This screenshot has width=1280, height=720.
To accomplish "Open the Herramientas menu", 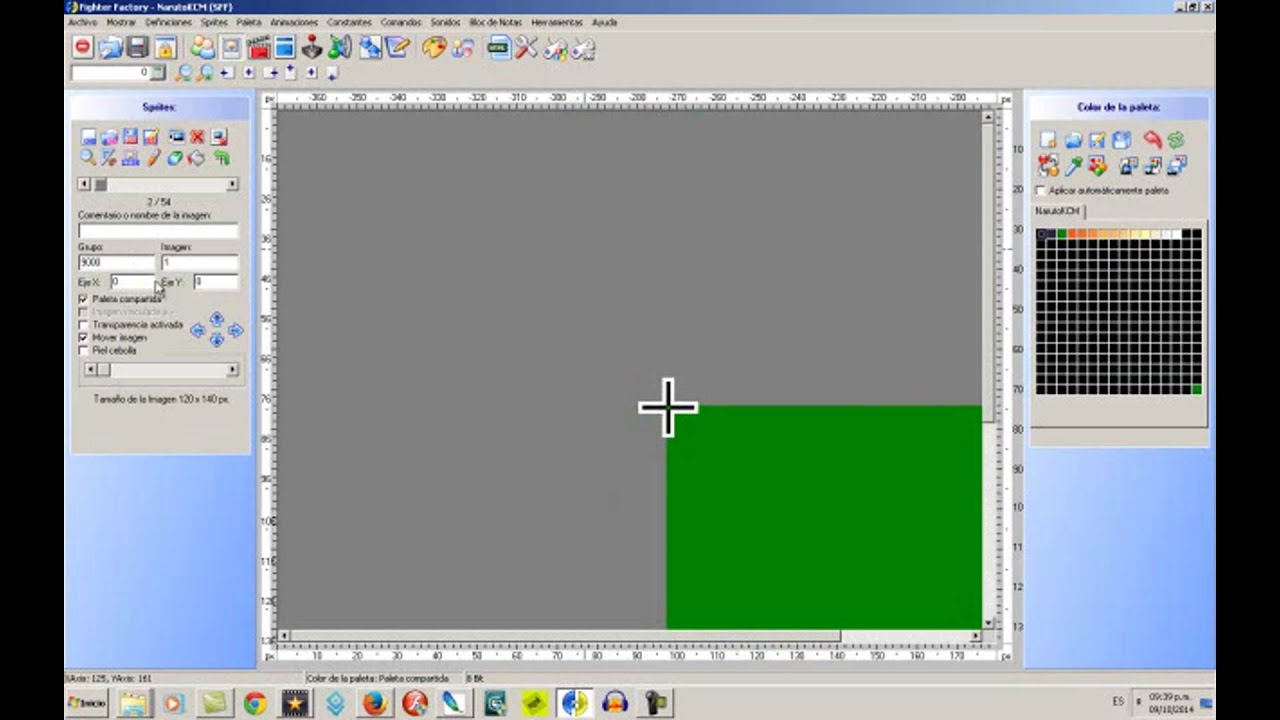I will pos(557,22).
